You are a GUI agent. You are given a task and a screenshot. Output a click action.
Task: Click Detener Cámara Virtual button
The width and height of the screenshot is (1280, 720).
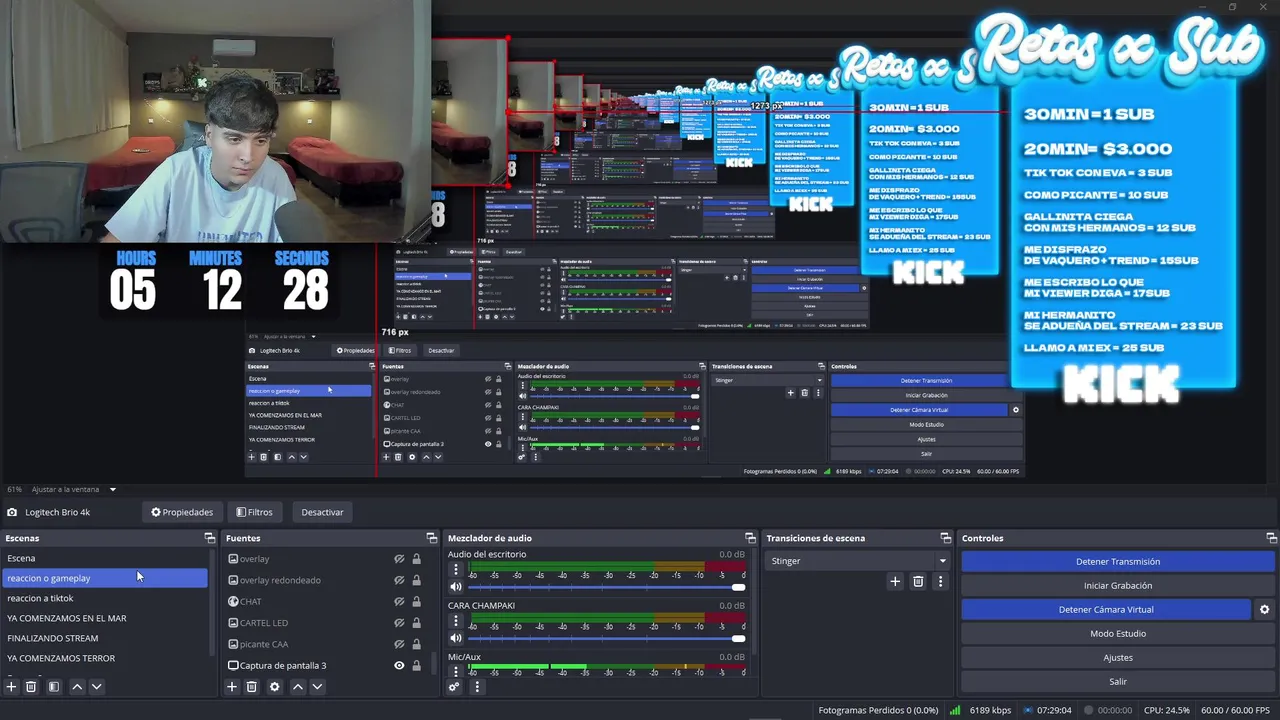pyautogui.click(x=1106, y=609)
